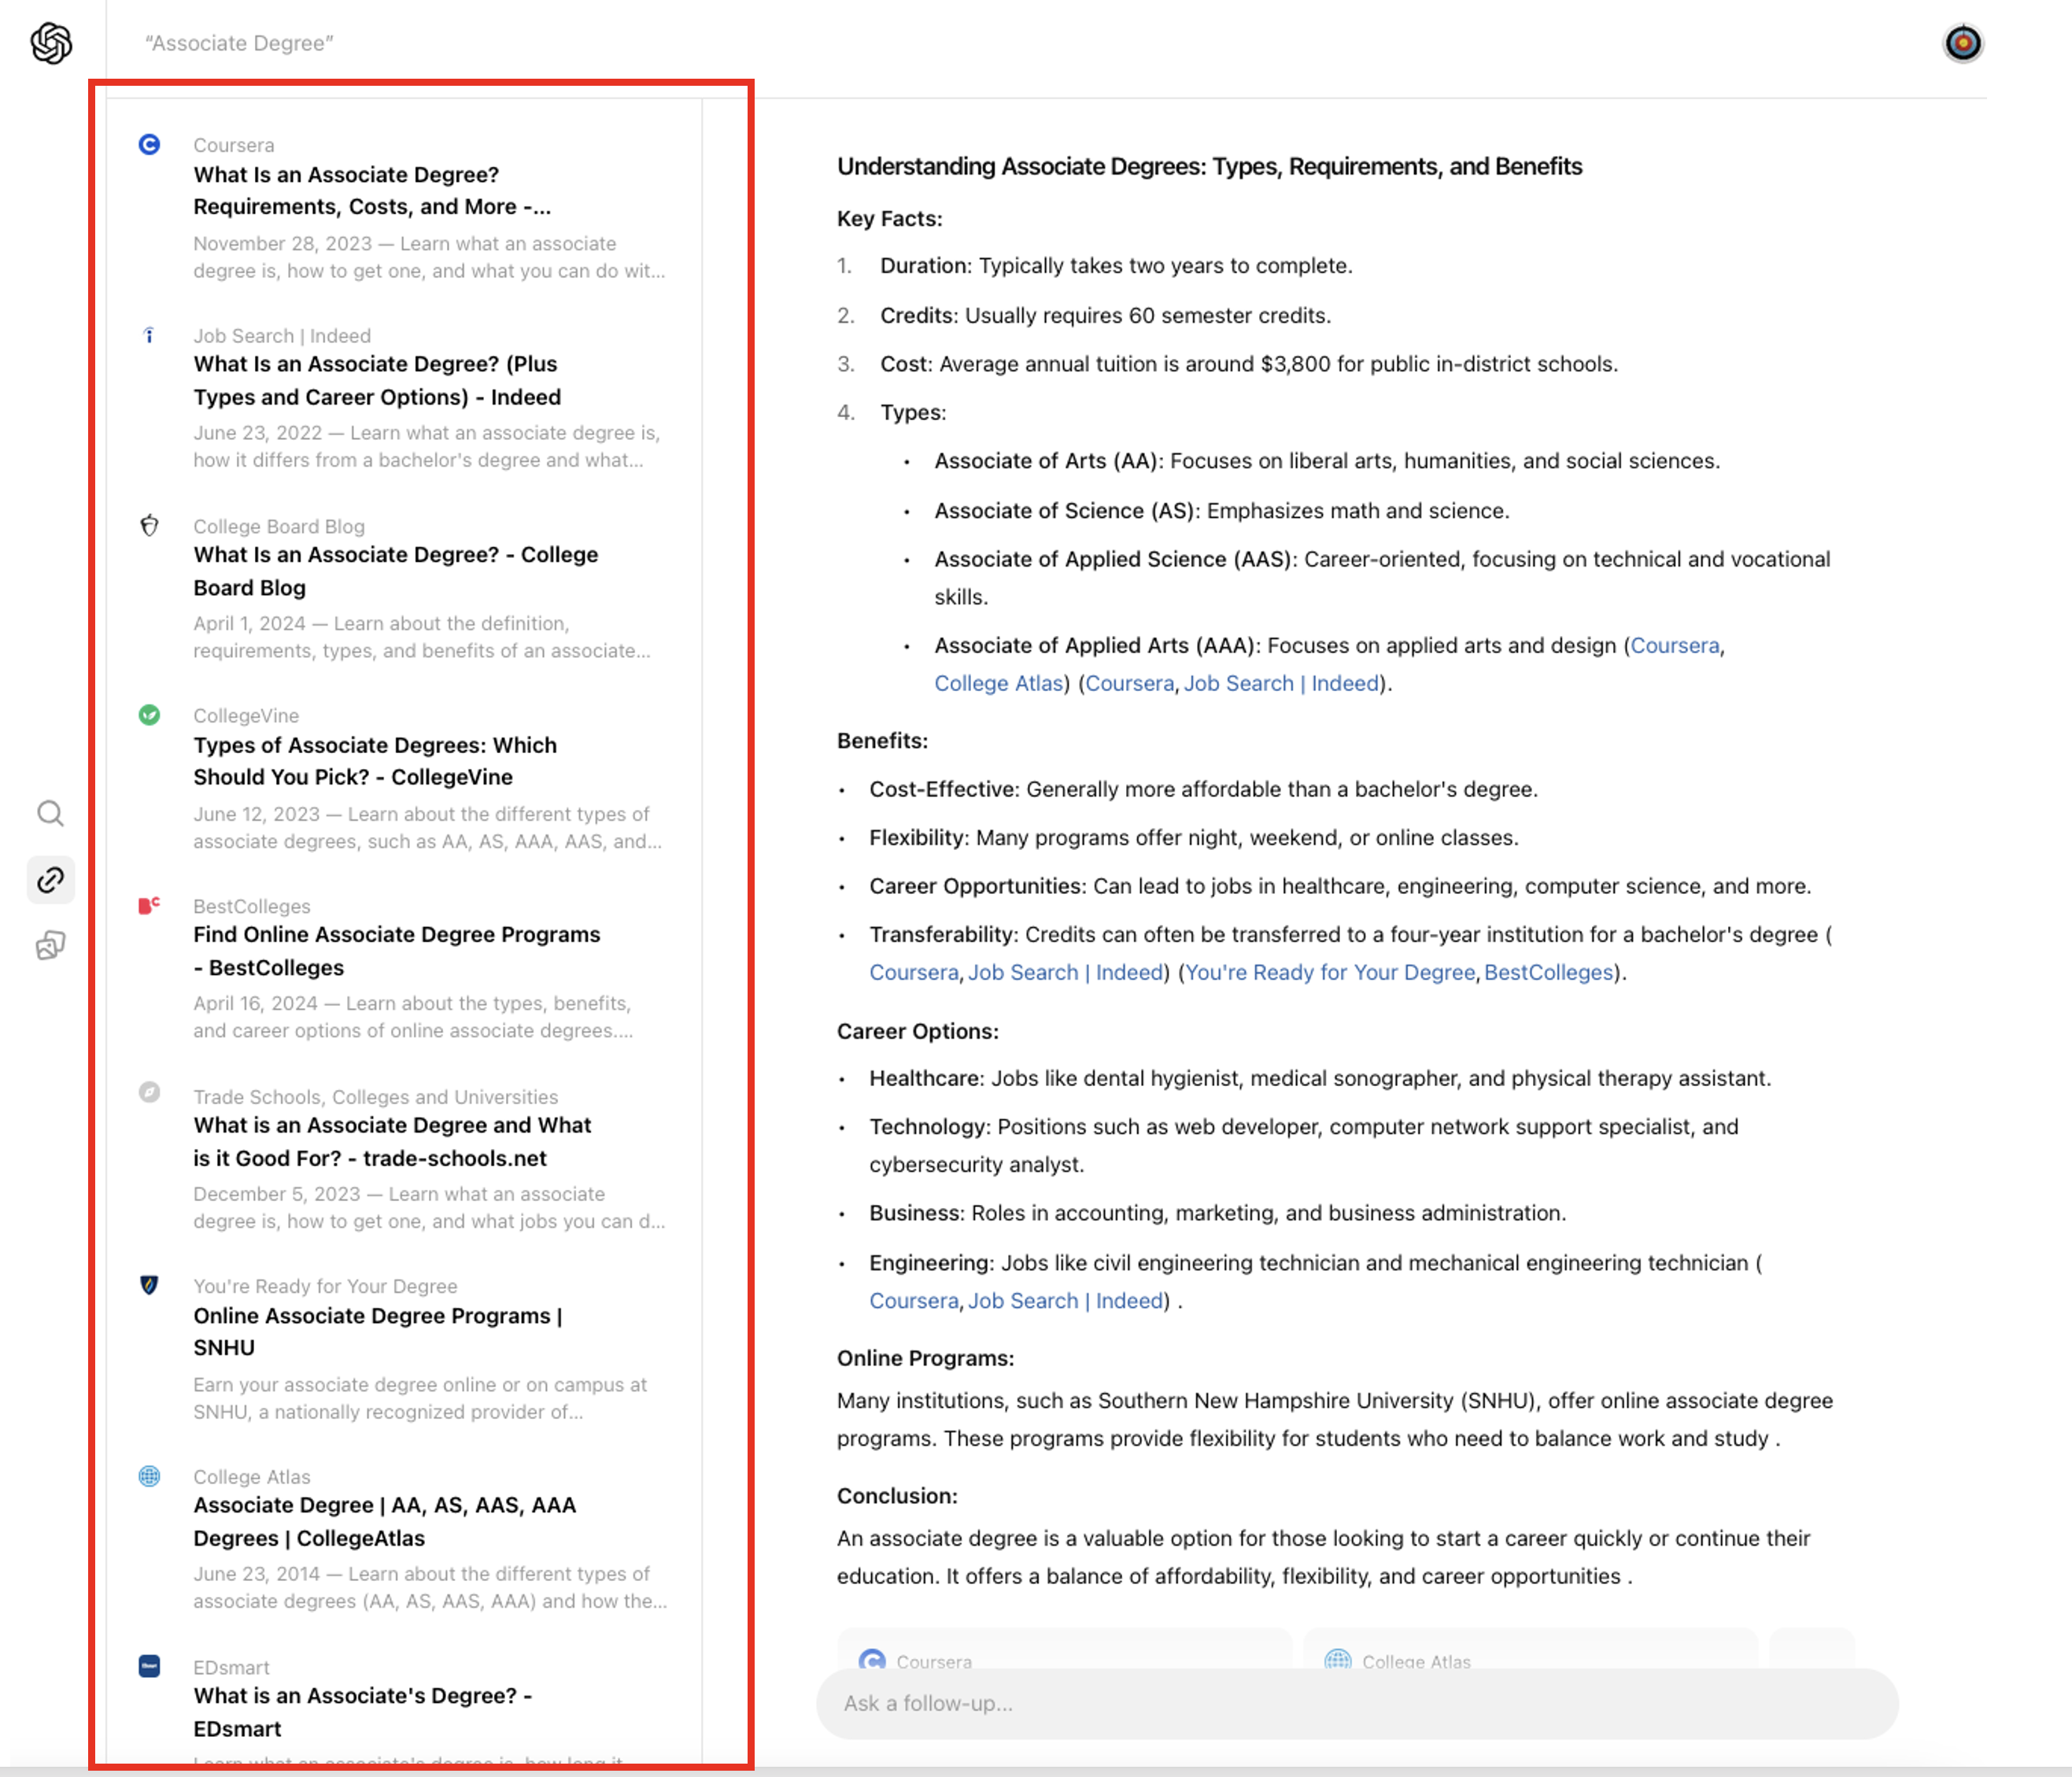The width and height of the screenshot is (2072, 1777).
Task: Click 'You're Ready for Your Degree' citation link
Action: 1330,972
